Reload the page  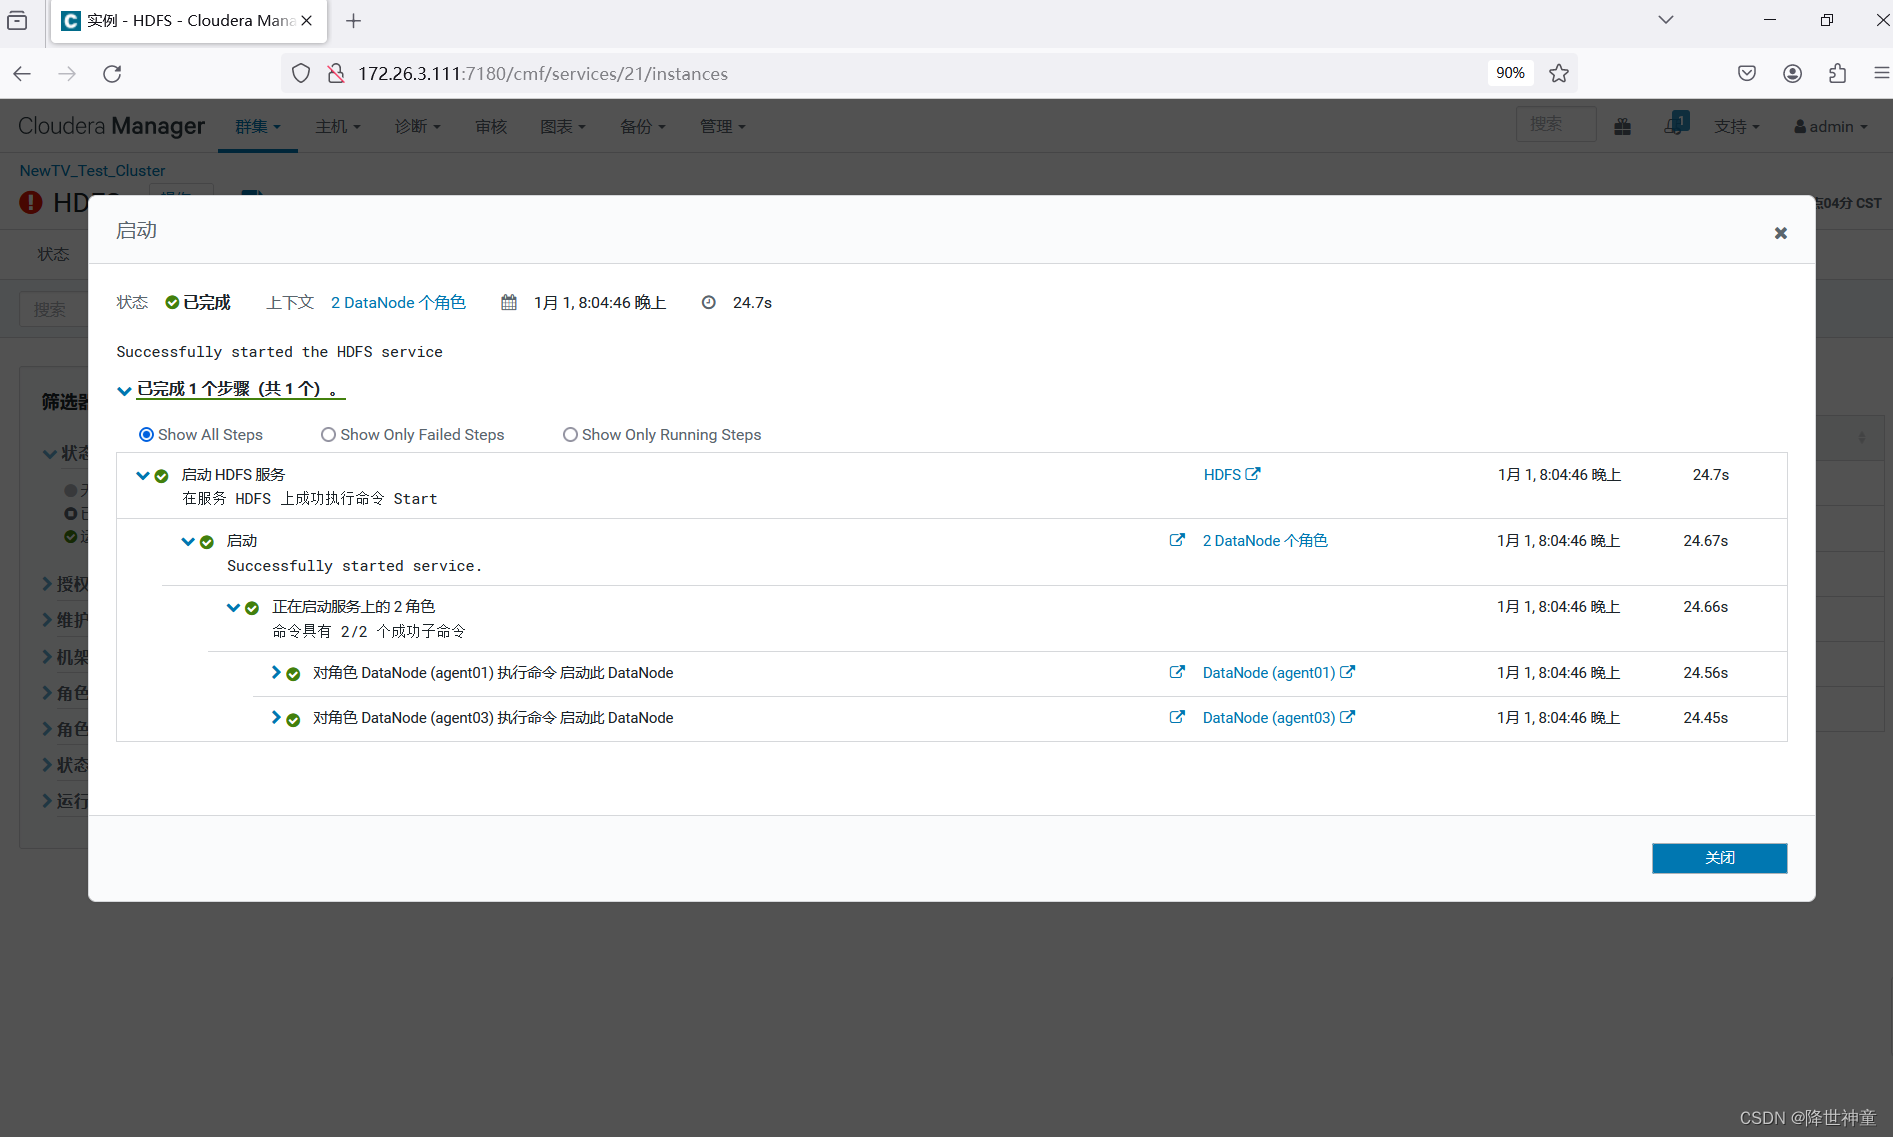(x=112, y=74)
